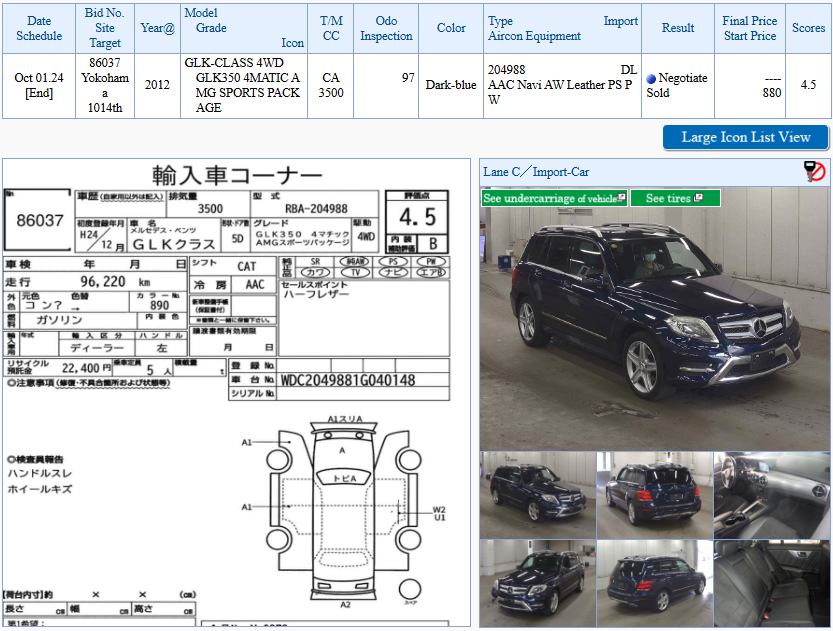The height and width of the screenshot is (631, 833).
Task: Click external link icon beside See tires
Action: coord(698,198)
